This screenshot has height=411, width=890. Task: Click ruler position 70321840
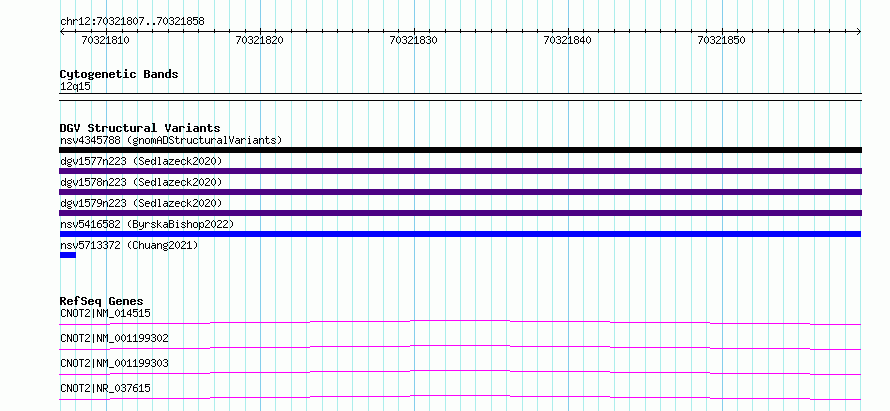568,40
